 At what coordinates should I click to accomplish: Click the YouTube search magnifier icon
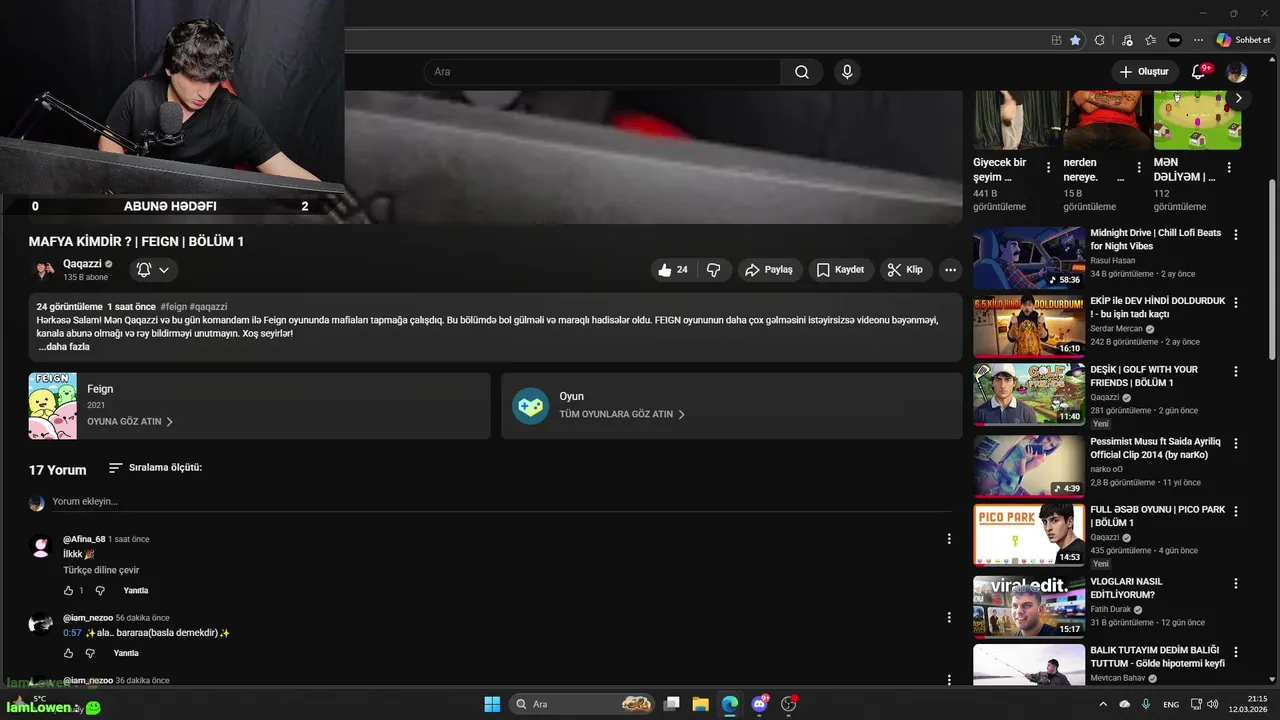click(802, 72)
